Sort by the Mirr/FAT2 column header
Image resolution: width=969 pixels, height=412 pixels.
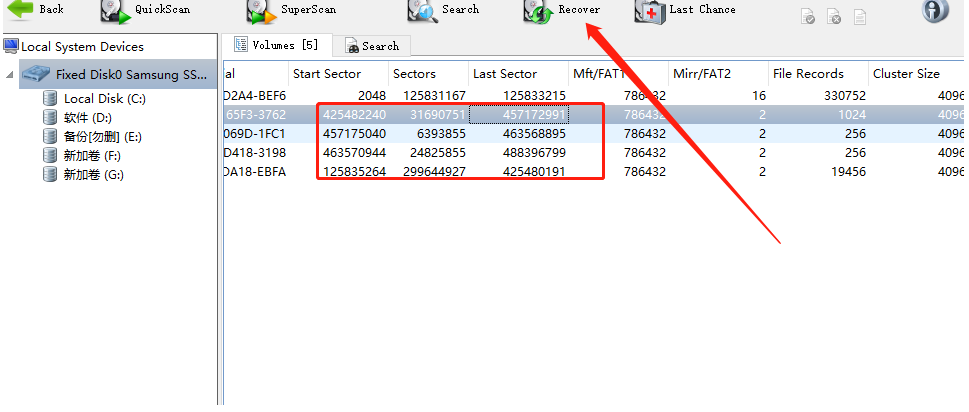click(x=719, y=74)
